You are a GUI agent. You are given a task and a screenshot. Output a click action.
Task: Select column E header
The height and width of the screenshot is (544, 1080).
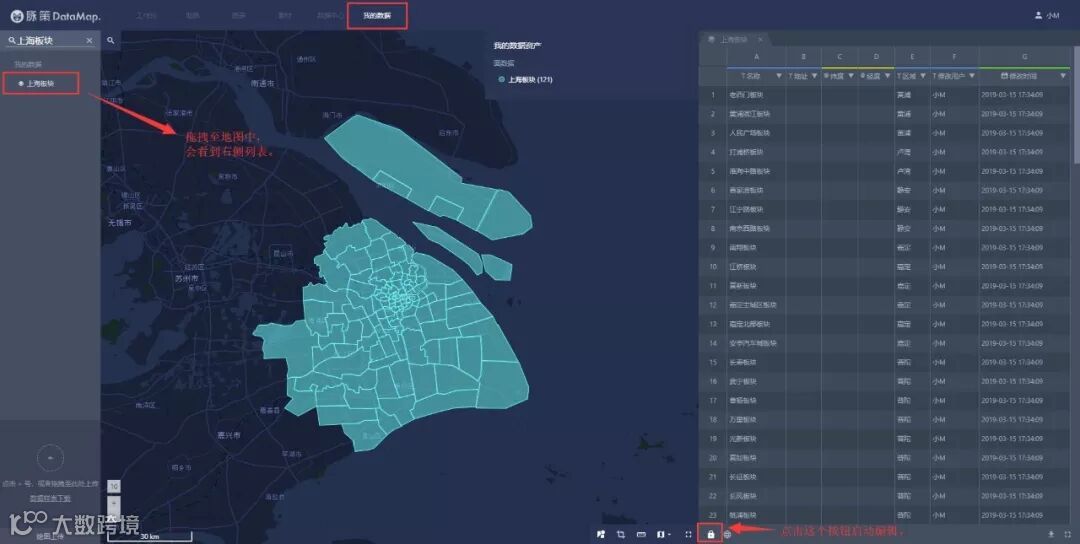(912, 56)
